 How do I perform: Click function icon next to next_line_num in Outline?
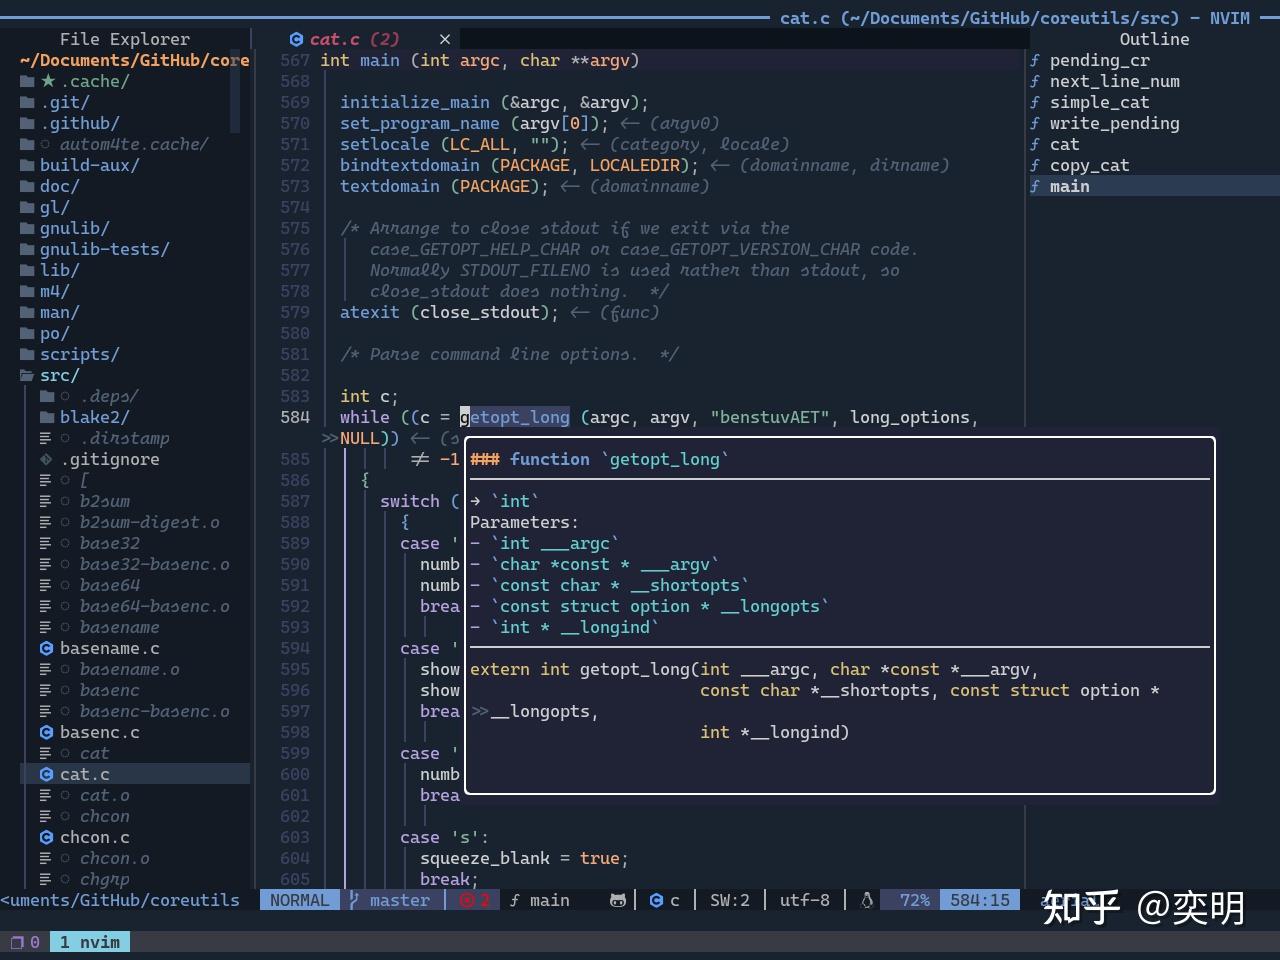coord(1035,81)
